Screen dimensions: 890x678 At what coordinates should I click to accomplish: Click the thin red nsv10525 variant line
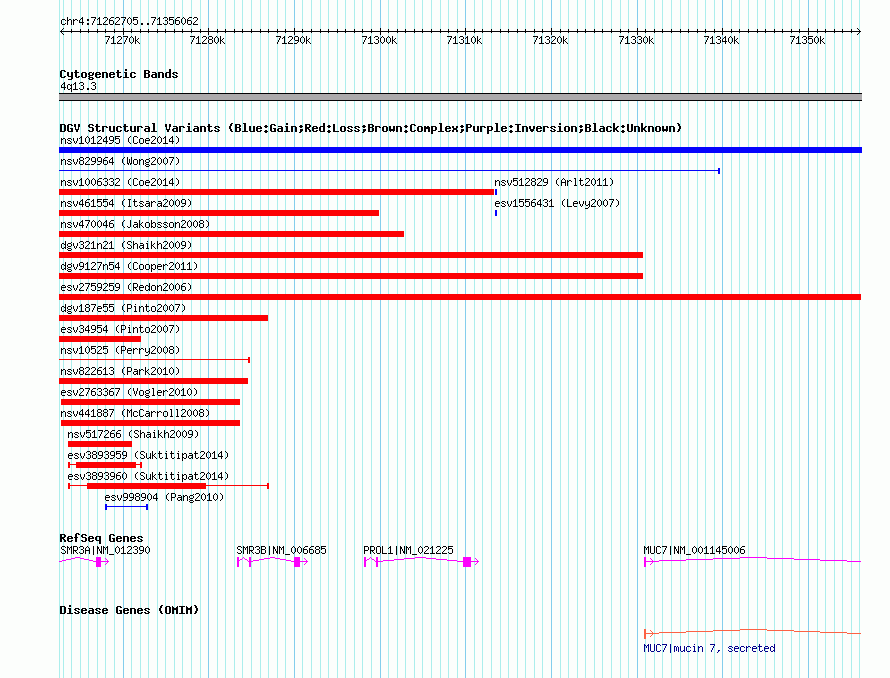click(154, 360)
